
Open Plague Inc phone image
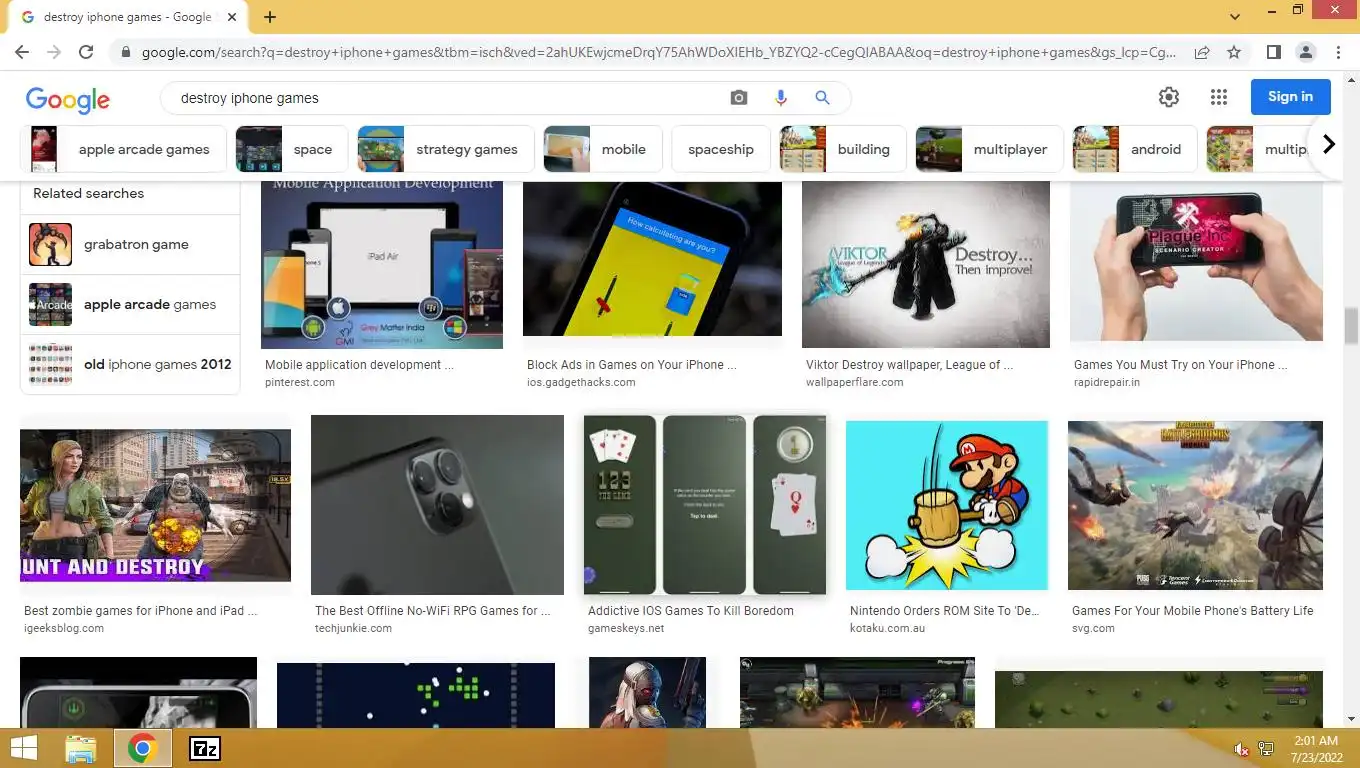pos(1196,262)
